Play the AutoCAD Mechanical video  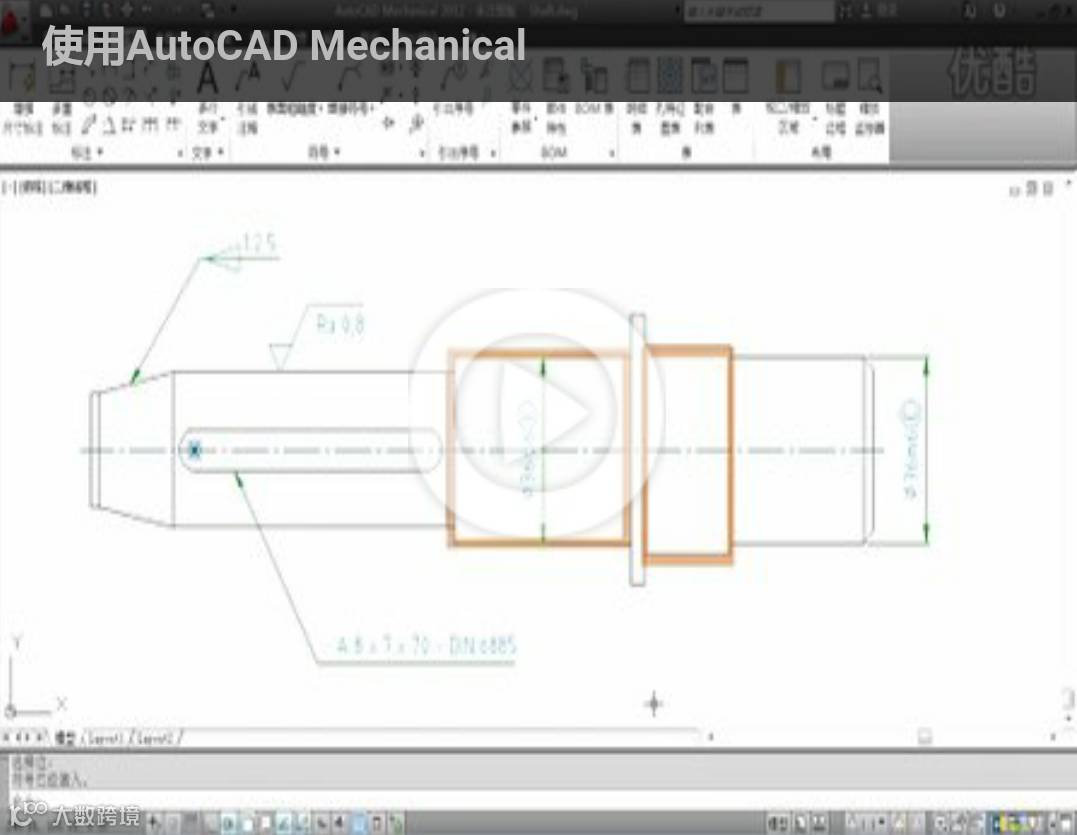tap(537, 414)
